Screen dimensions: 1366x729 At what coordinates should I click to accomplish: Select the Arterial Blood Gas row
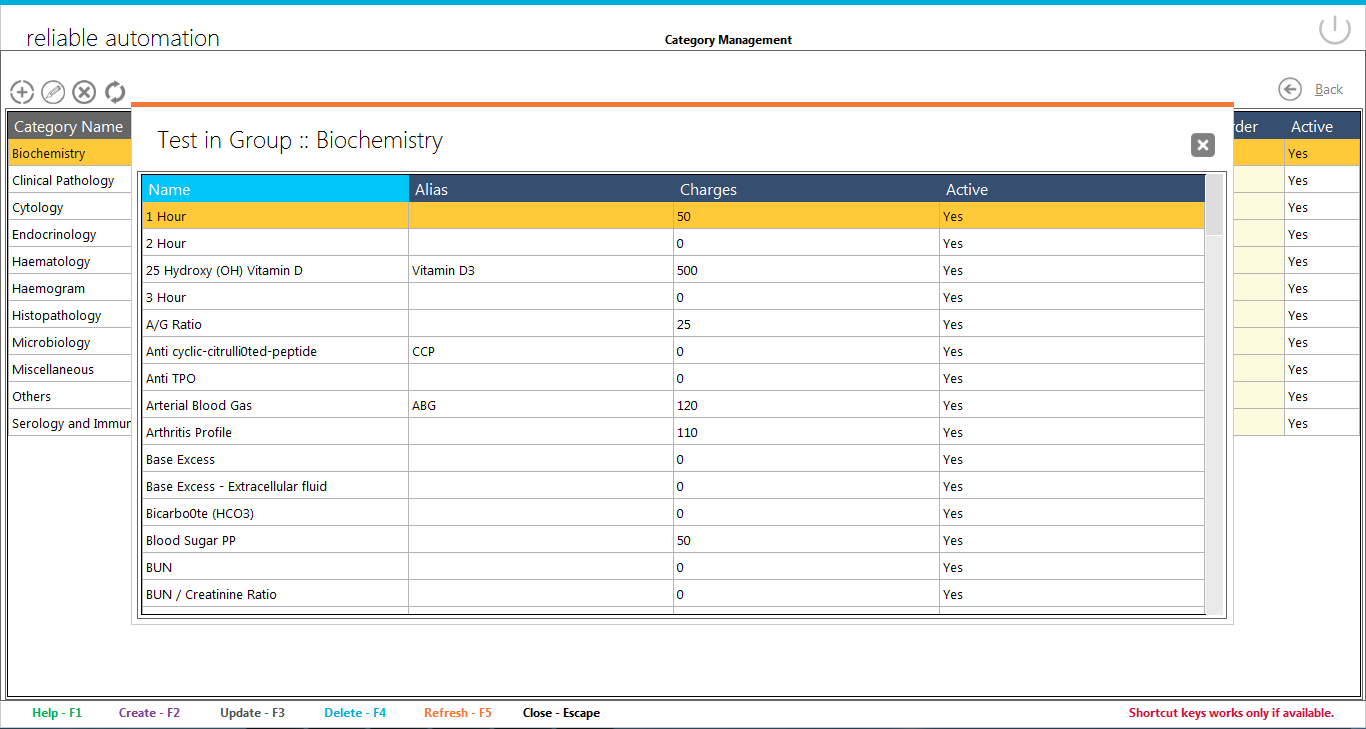coord(673,405)
